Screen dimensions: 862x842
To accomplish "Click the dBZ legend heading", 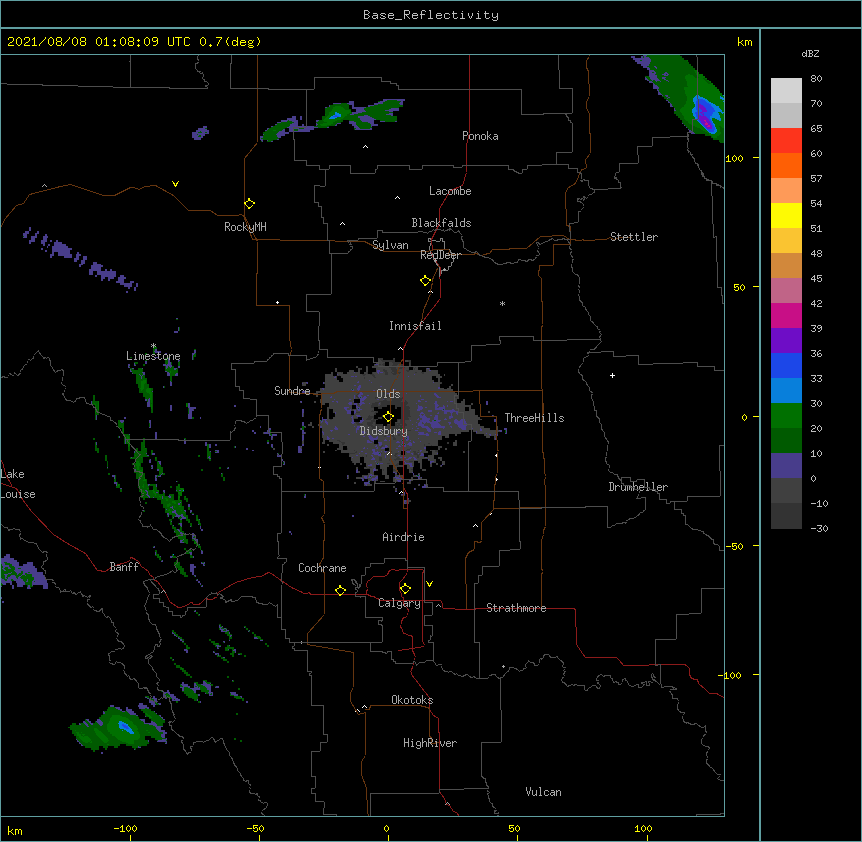I will coord(810,53).
